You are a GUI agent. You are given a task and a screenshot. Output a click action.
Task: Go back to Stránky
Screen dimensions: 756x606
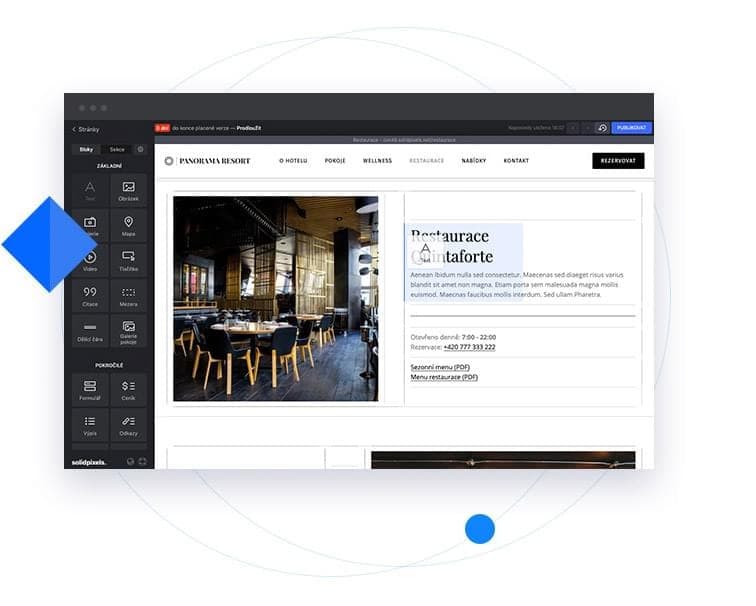[86, 129]
